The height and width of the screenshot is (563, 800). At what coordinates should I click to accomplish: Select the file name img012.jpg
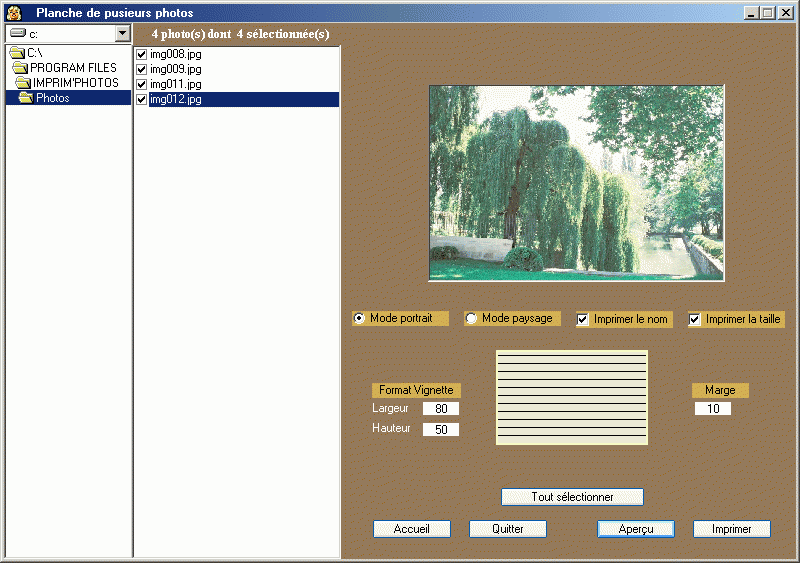(x=176, y=99)
